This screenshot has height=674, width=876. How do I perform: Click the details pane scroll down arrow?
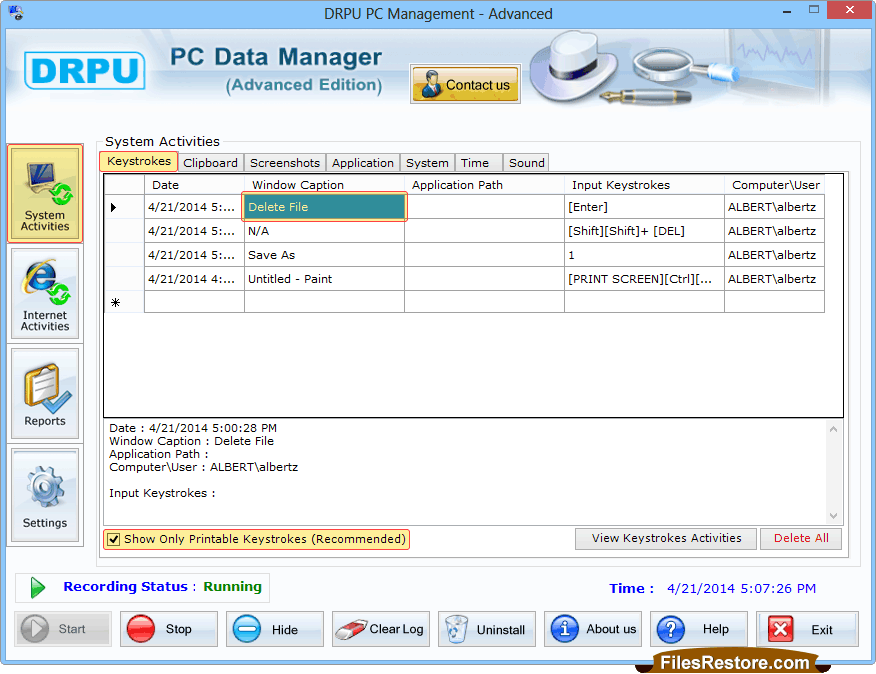point(833,516)
